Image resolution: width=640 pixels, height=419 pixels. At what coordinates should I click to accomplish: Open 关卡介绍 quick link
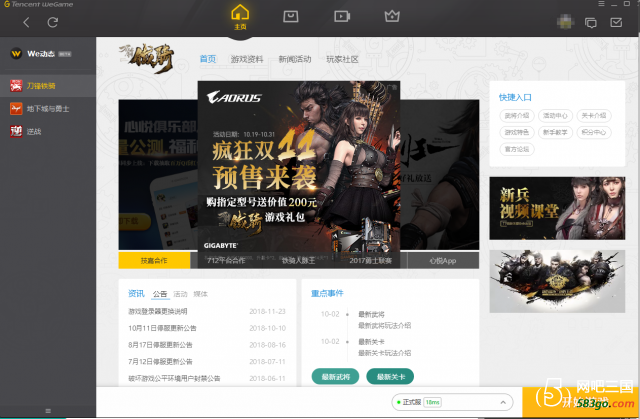594,116
